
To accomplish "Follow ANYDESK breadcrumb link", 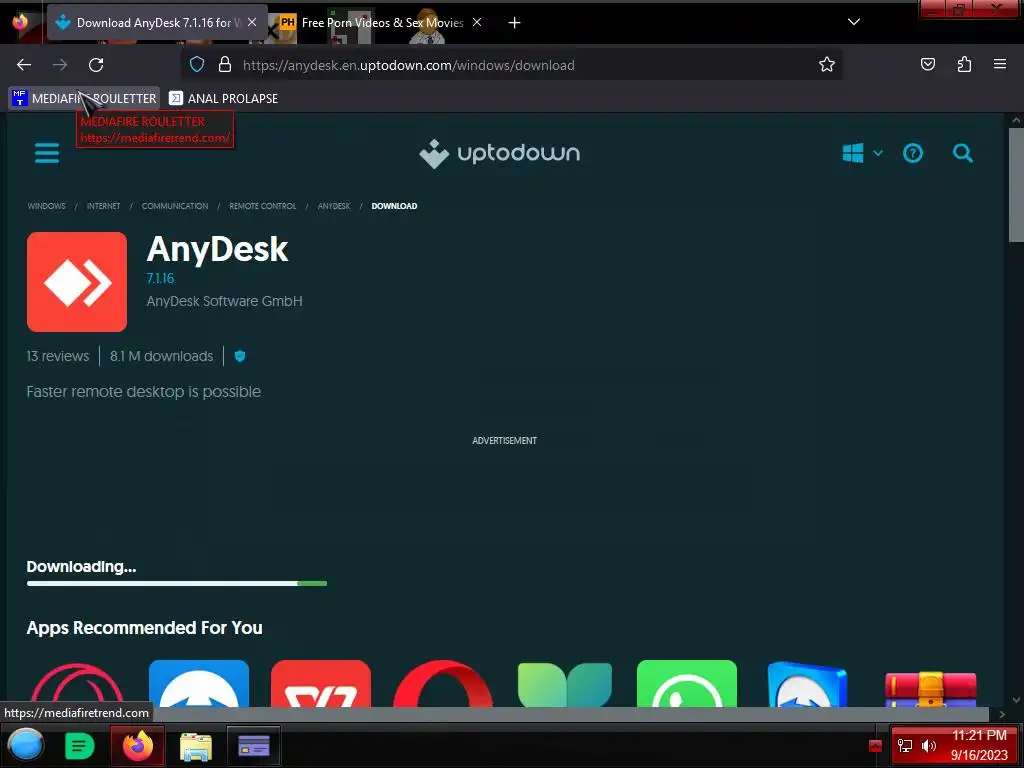I will [x=334, y=206].
